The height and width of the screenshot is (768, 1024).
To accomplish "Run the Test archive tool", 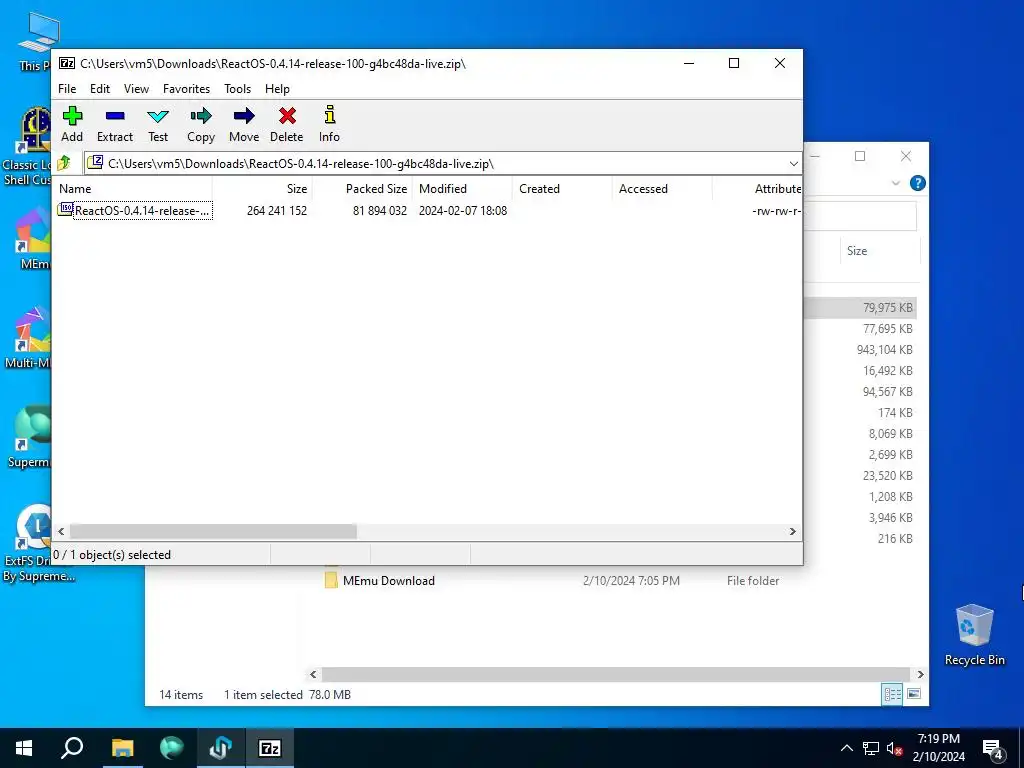I will coord(158,124).
